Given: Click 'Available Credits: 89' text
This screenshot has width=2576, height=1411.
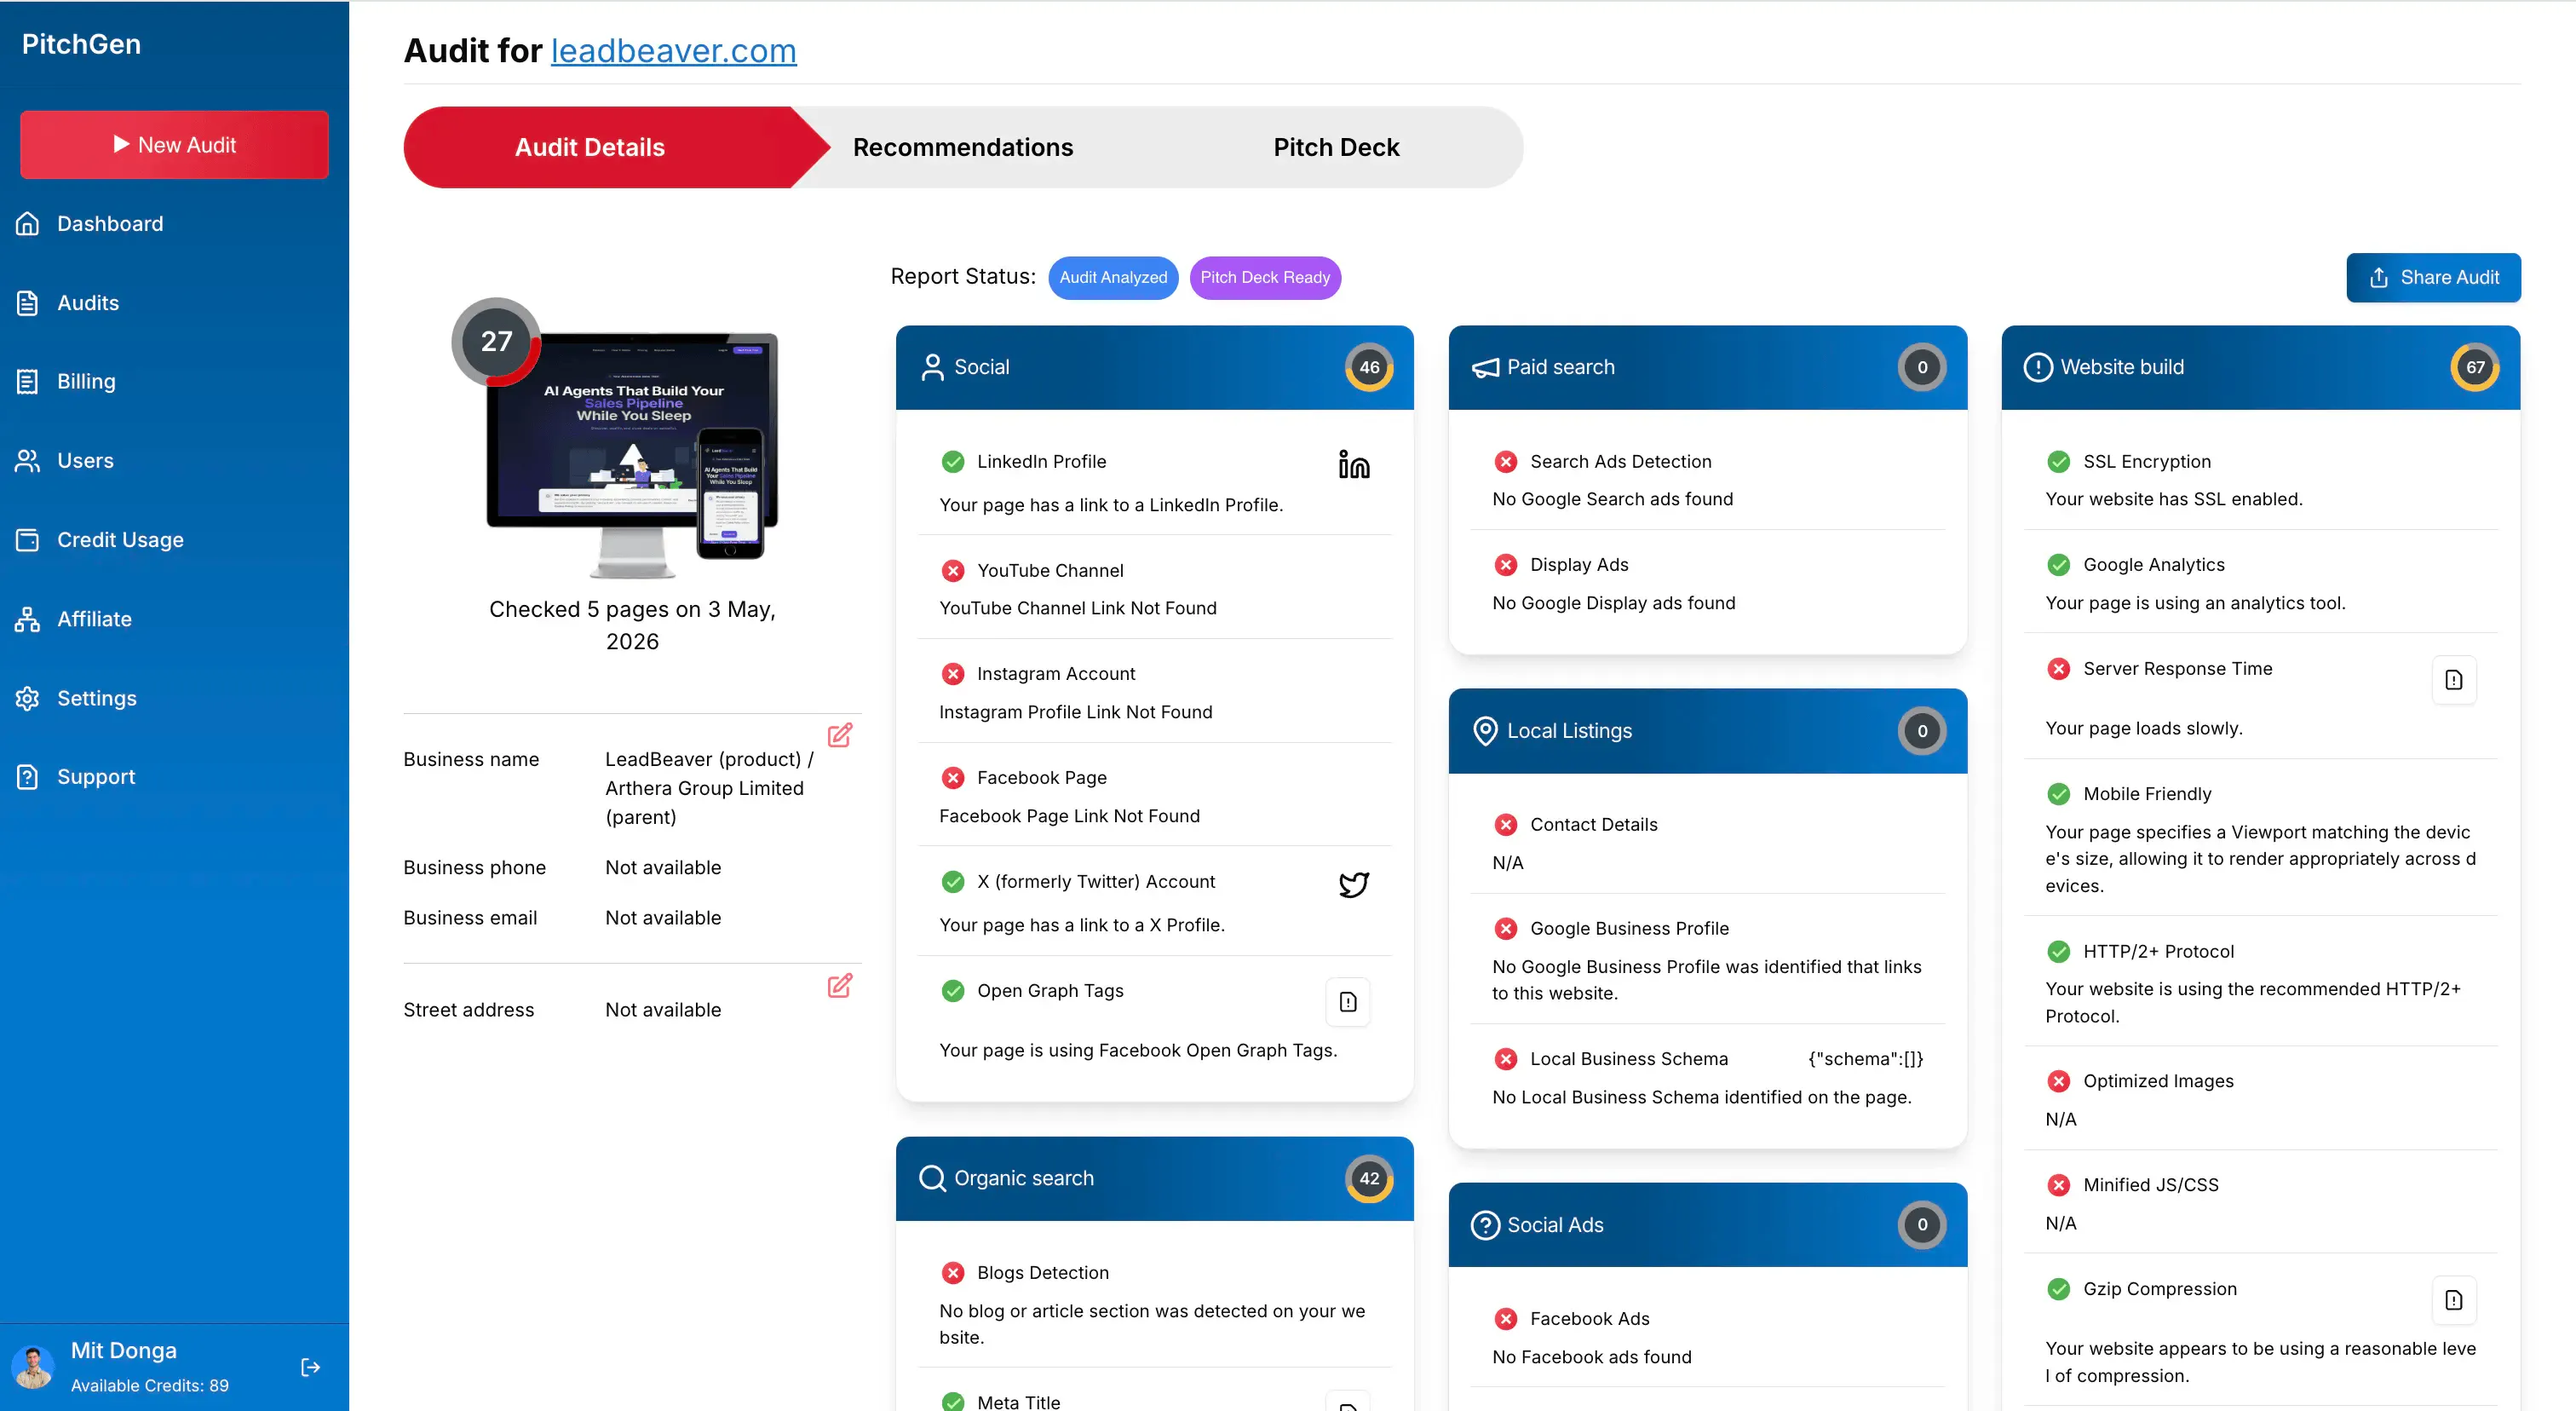Looking at the screenshot, I should (149, 1386).
